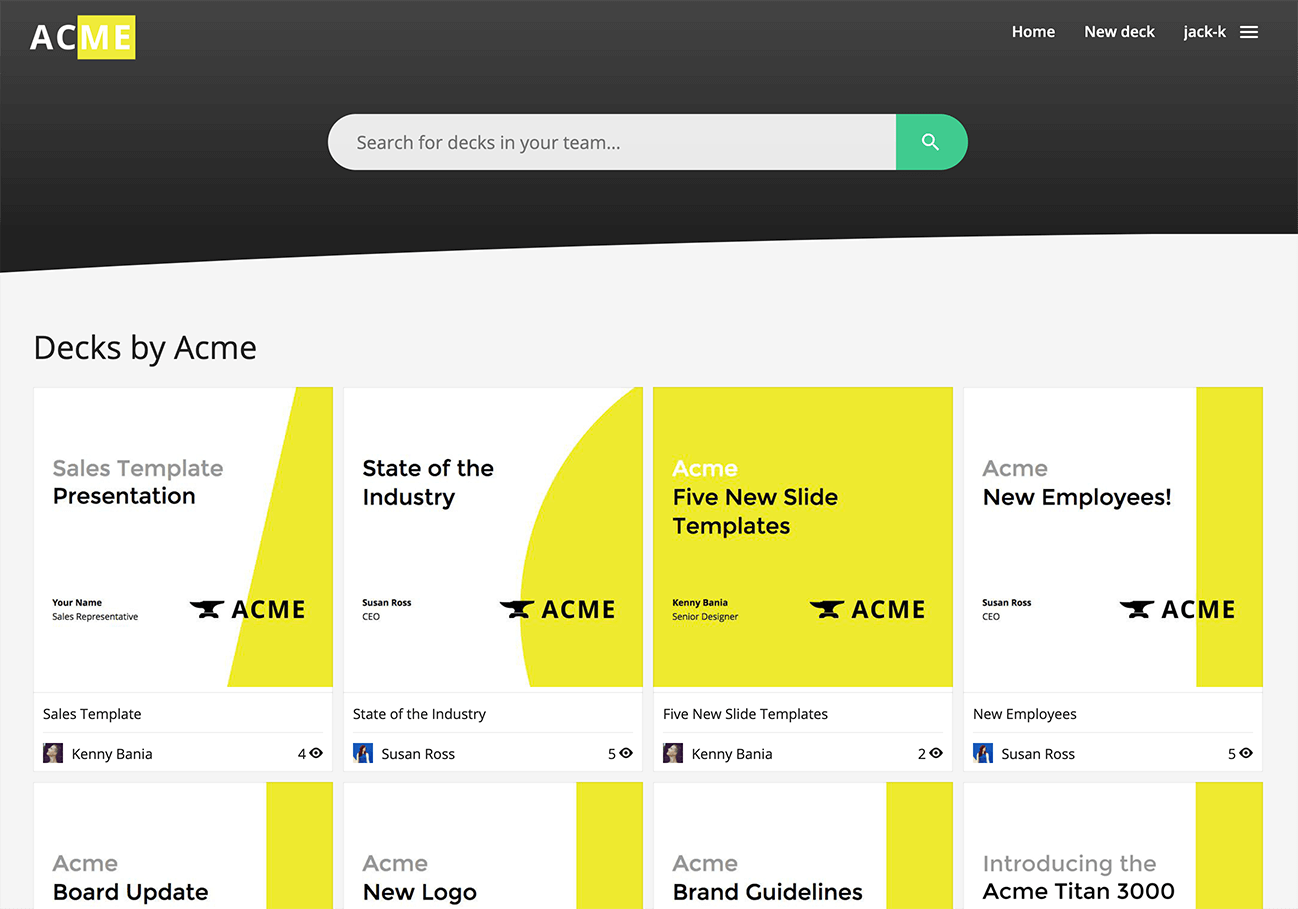The width and height of the screenshot is (1298, 909).
Task: Click Susan Ross's avatar under State of the Industry
Action: 363,753
